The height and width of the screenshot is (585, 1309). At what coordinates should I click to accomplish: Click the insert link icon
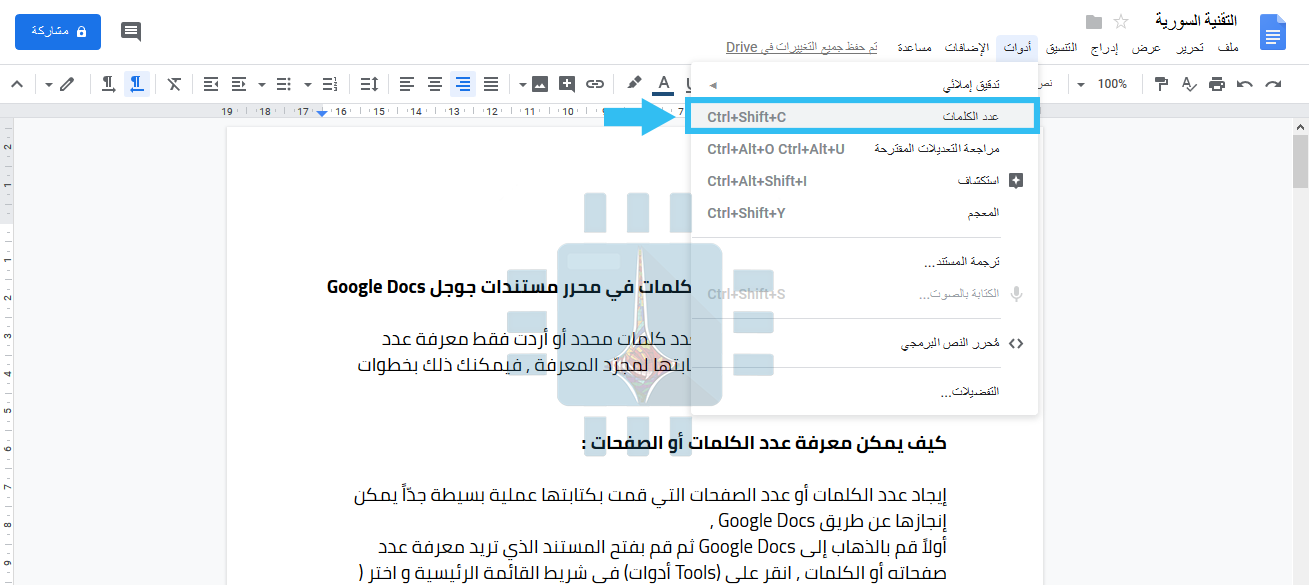click(x=595, y=84)
